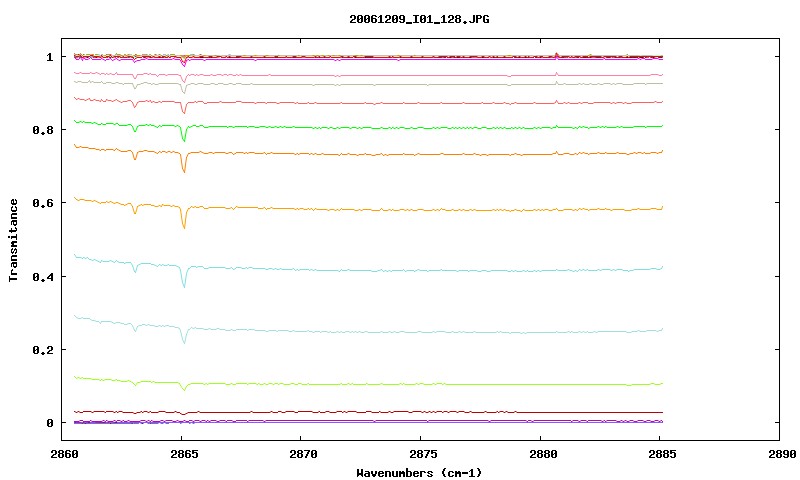The image size is (800, 480).
Task: Click the y-axis tick label 0.6
Action: [x=43, y=203]
